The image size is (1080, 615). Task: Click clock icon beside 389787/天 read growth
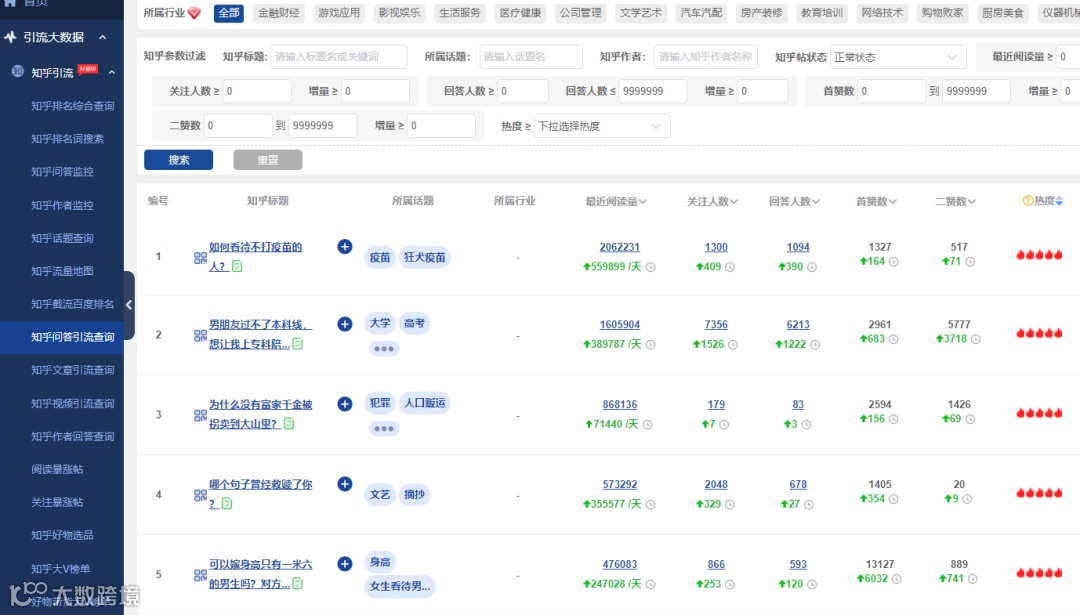point(650,344)
